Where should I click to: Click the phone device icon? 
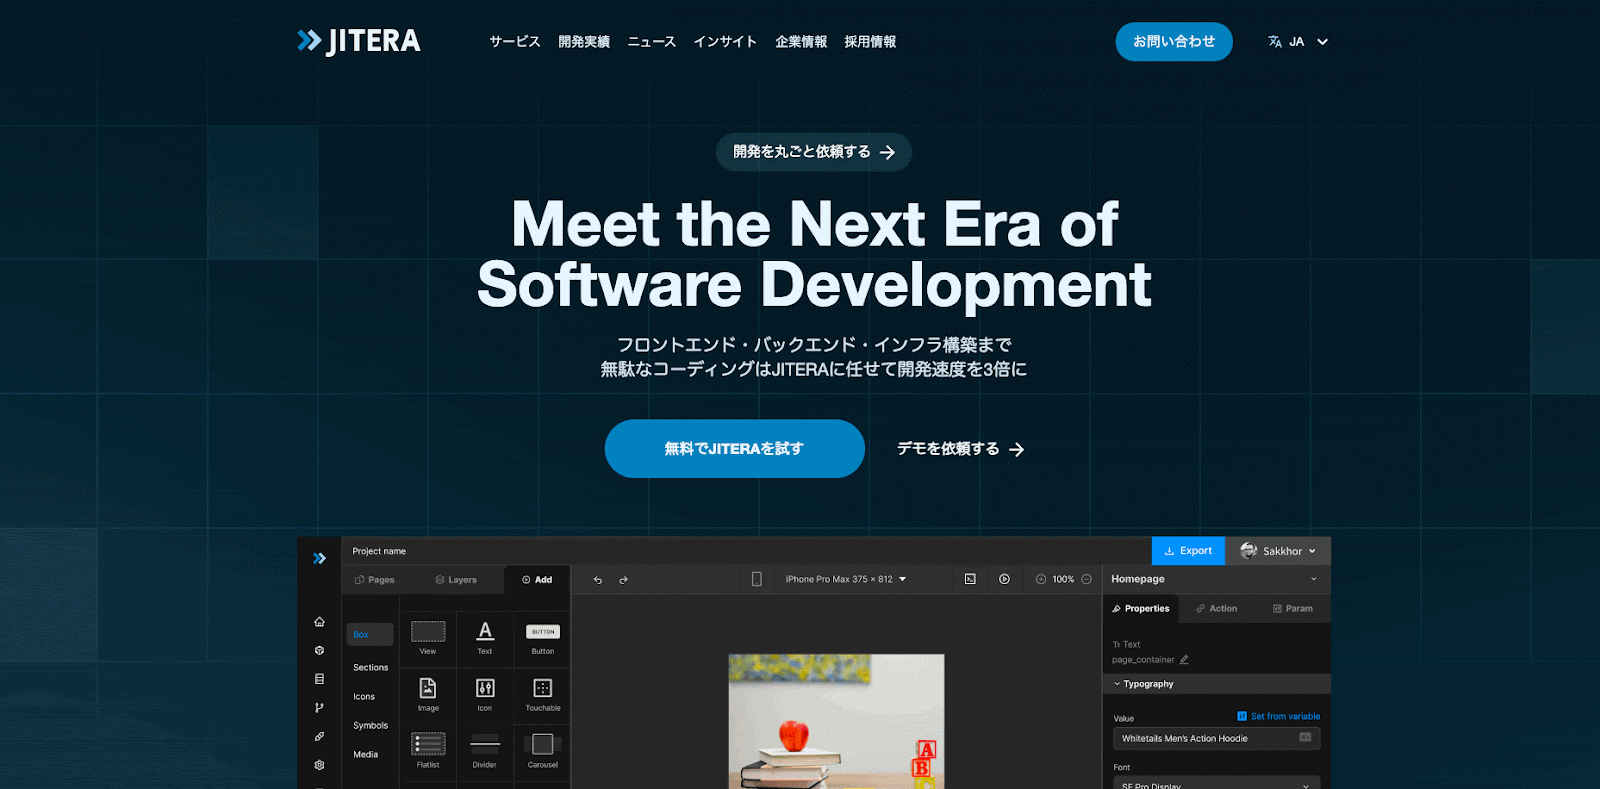coord(757,579)
